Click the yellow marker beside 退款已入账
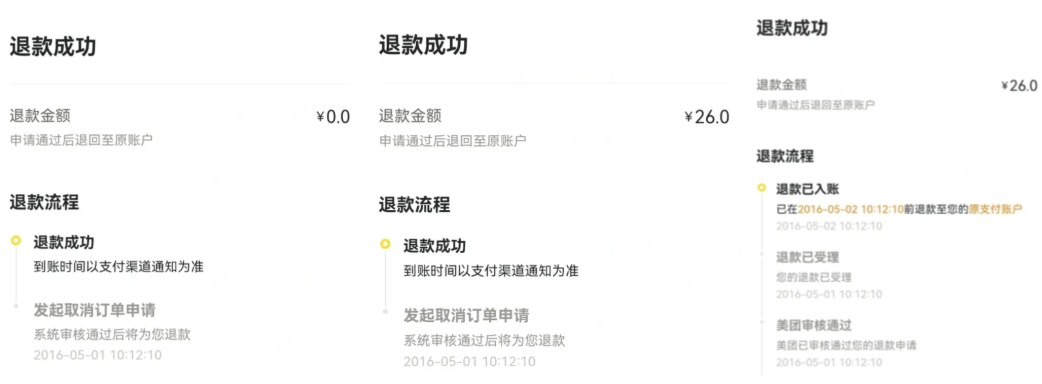The height and width of the screenshot is (384, 1042). click(x=762, y=188)
